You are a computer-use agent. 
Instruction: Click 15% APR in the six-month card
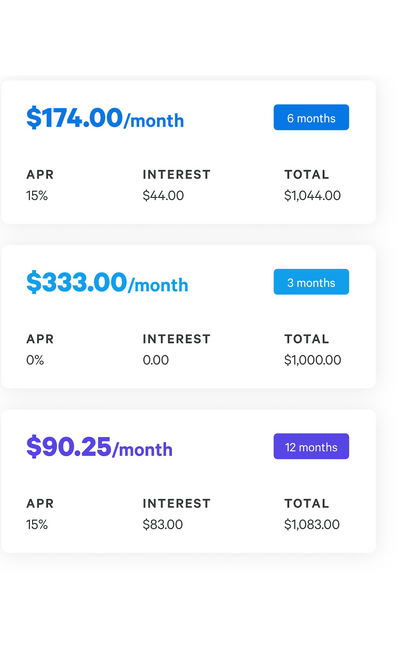click(x=37, y=196)
